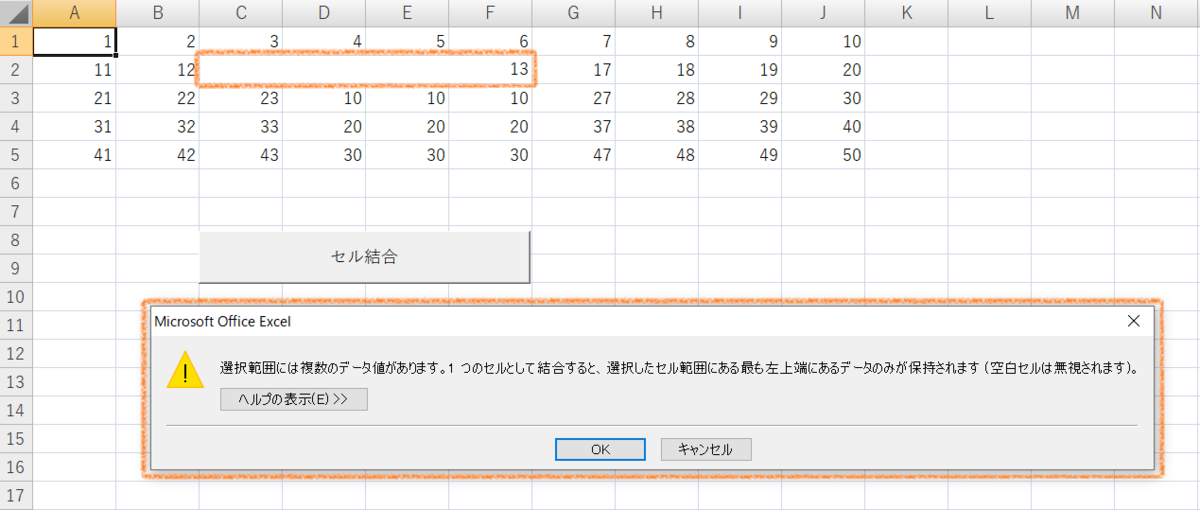Select column L header

pyautogui.click(x=988, y=13)
